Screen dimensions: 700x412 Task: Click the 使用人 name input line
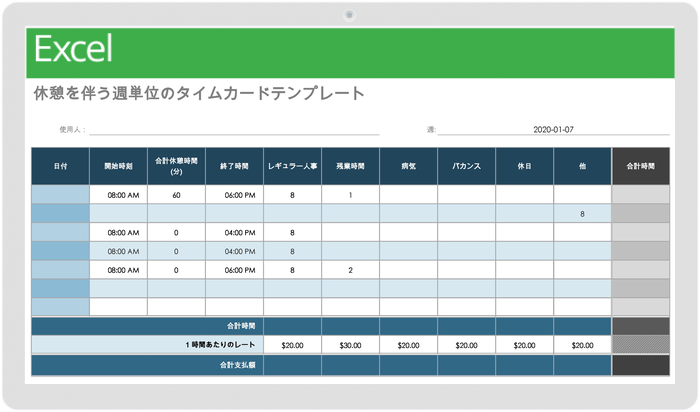point(234,129)
